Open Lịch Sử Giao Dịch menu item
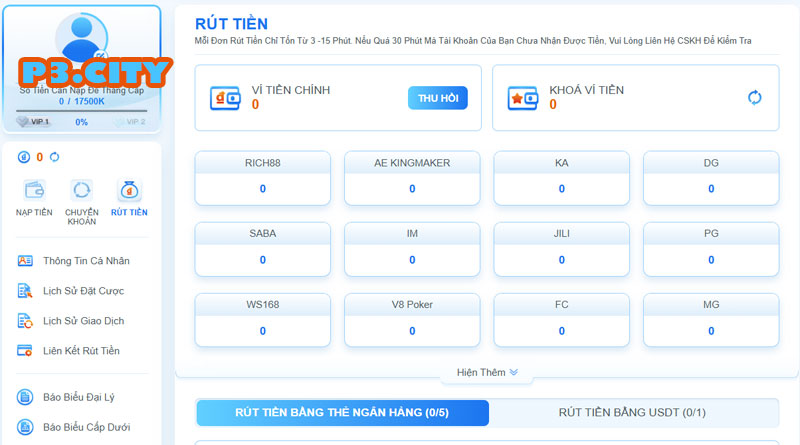 click(x=82, y=321)
